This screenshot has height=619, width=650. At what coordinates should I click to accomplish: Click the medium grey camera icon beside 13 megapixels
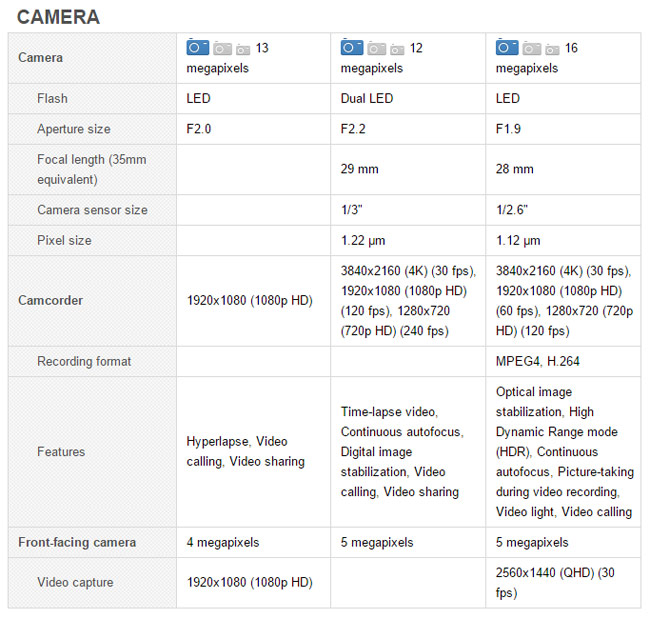tap(222, 48)
